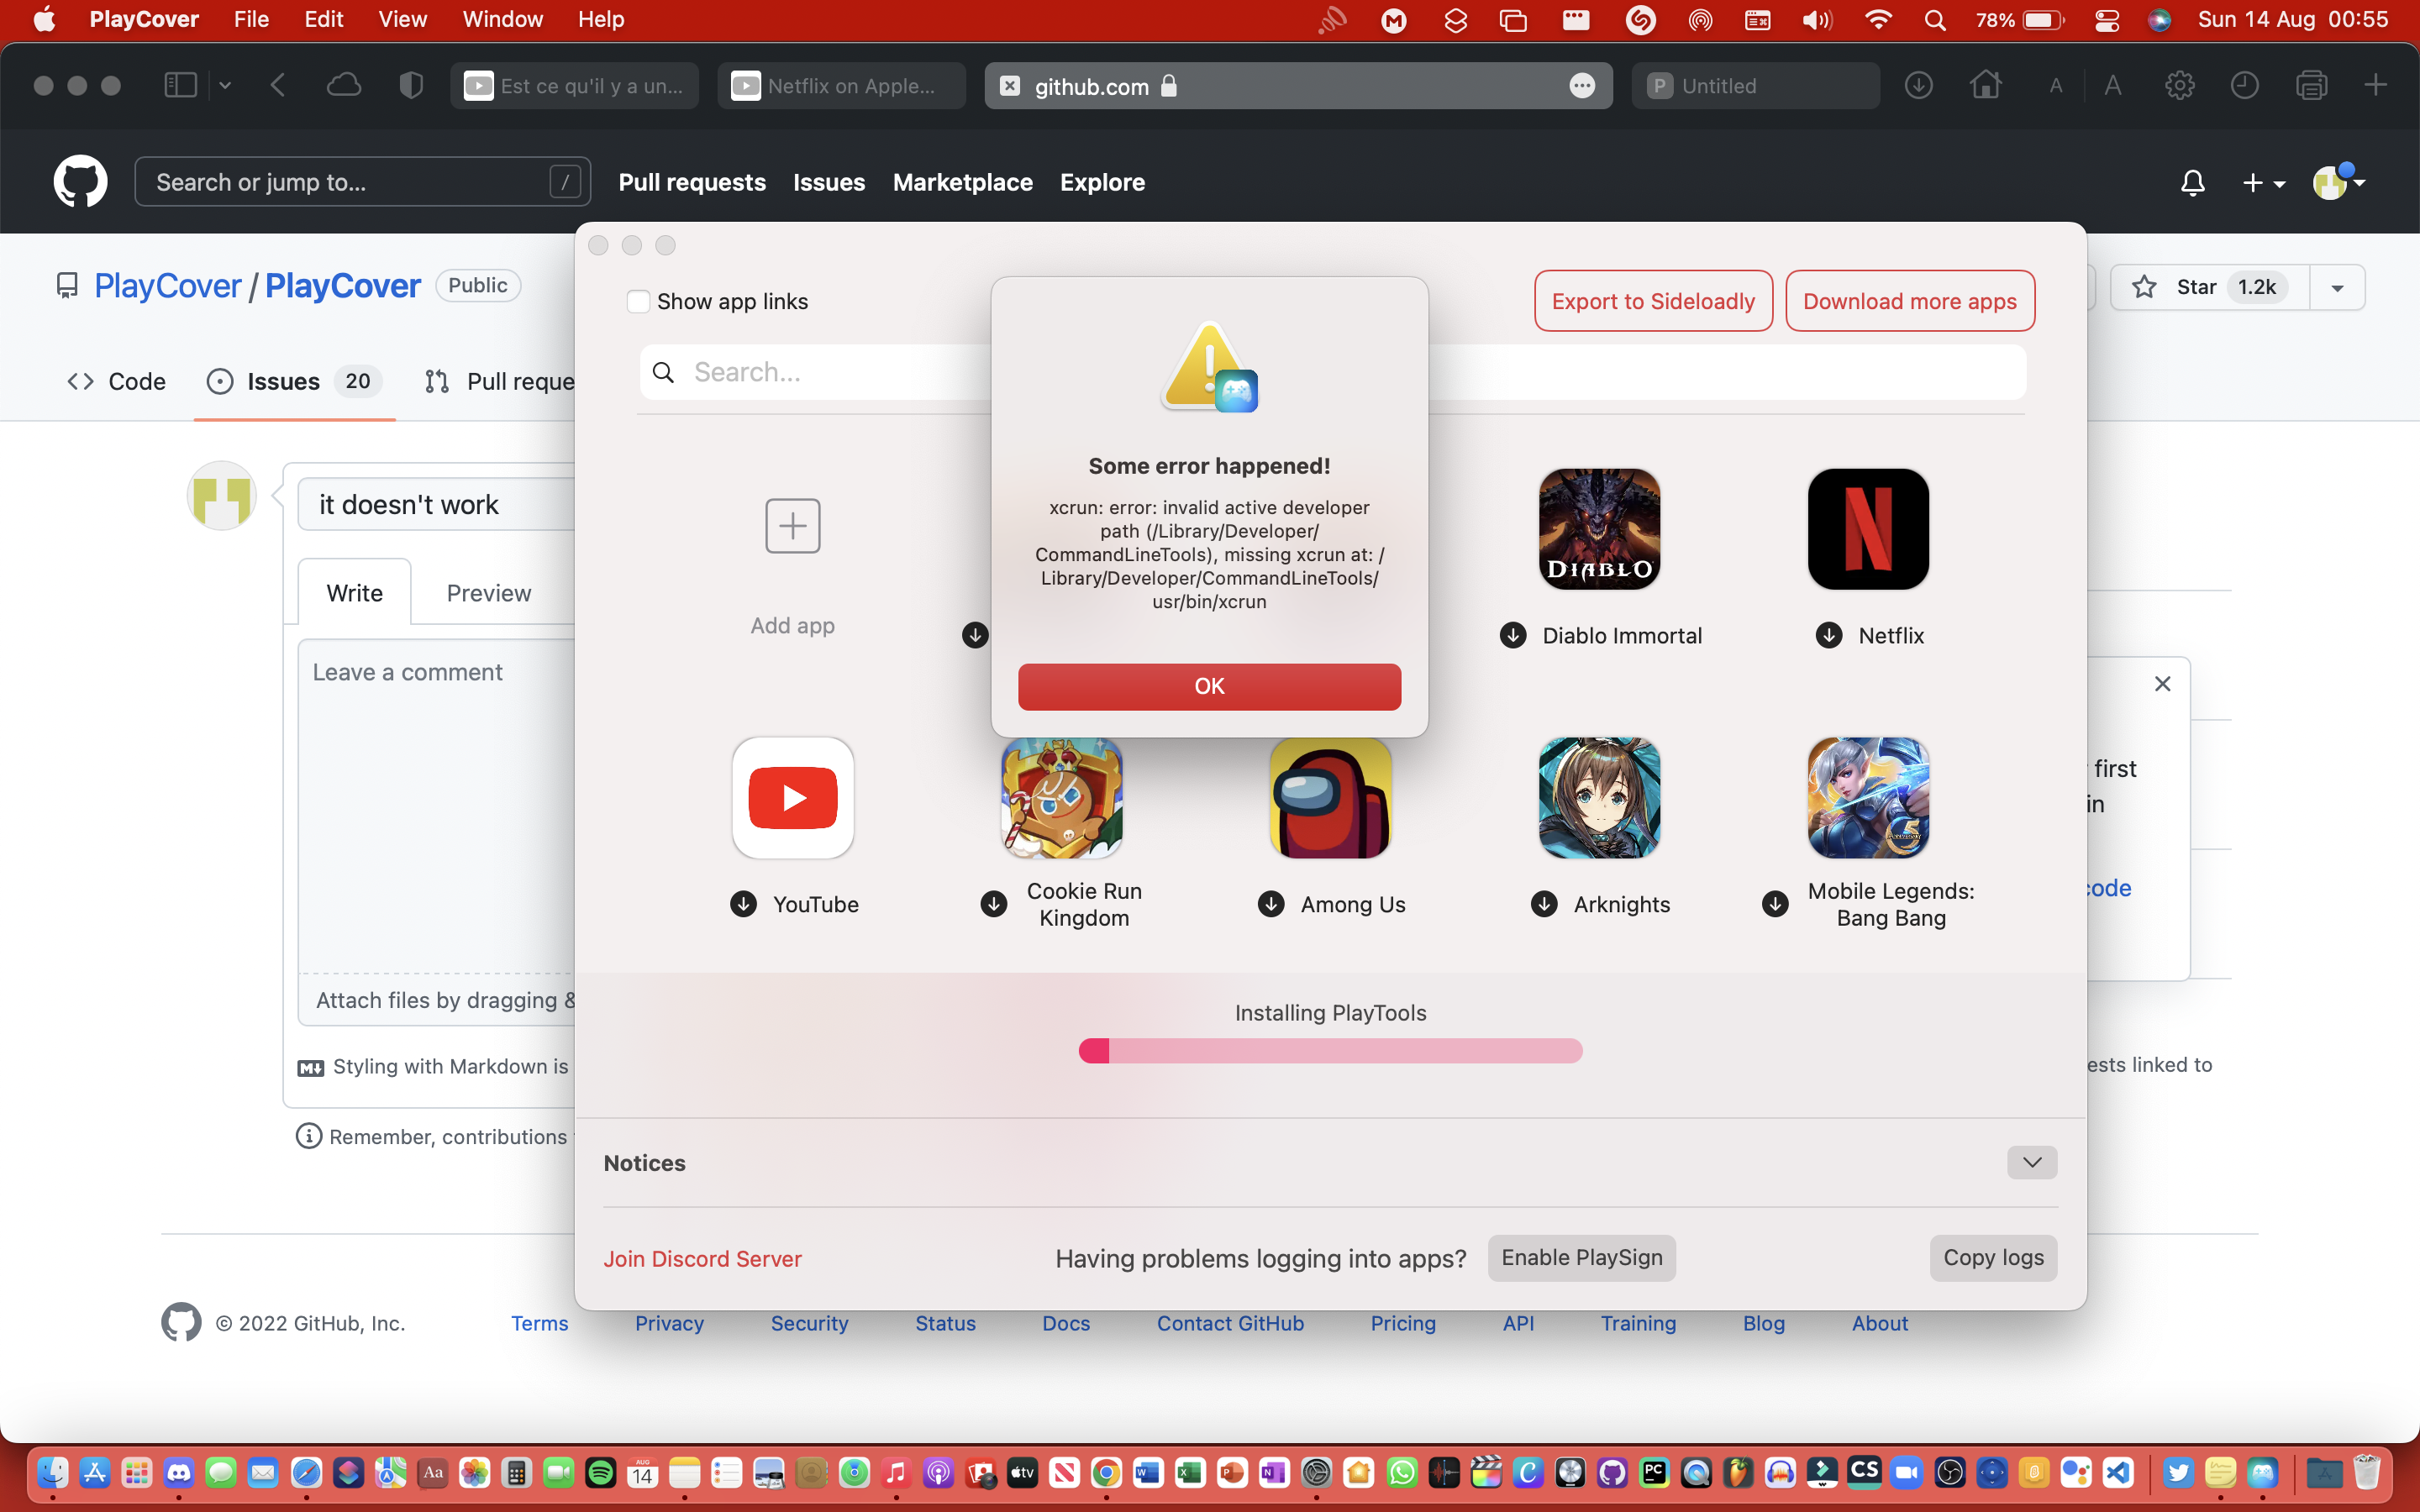Click the Diablo Immortal app icon
Viewport: 2420px width, 1512px height.
point(1598,529)
